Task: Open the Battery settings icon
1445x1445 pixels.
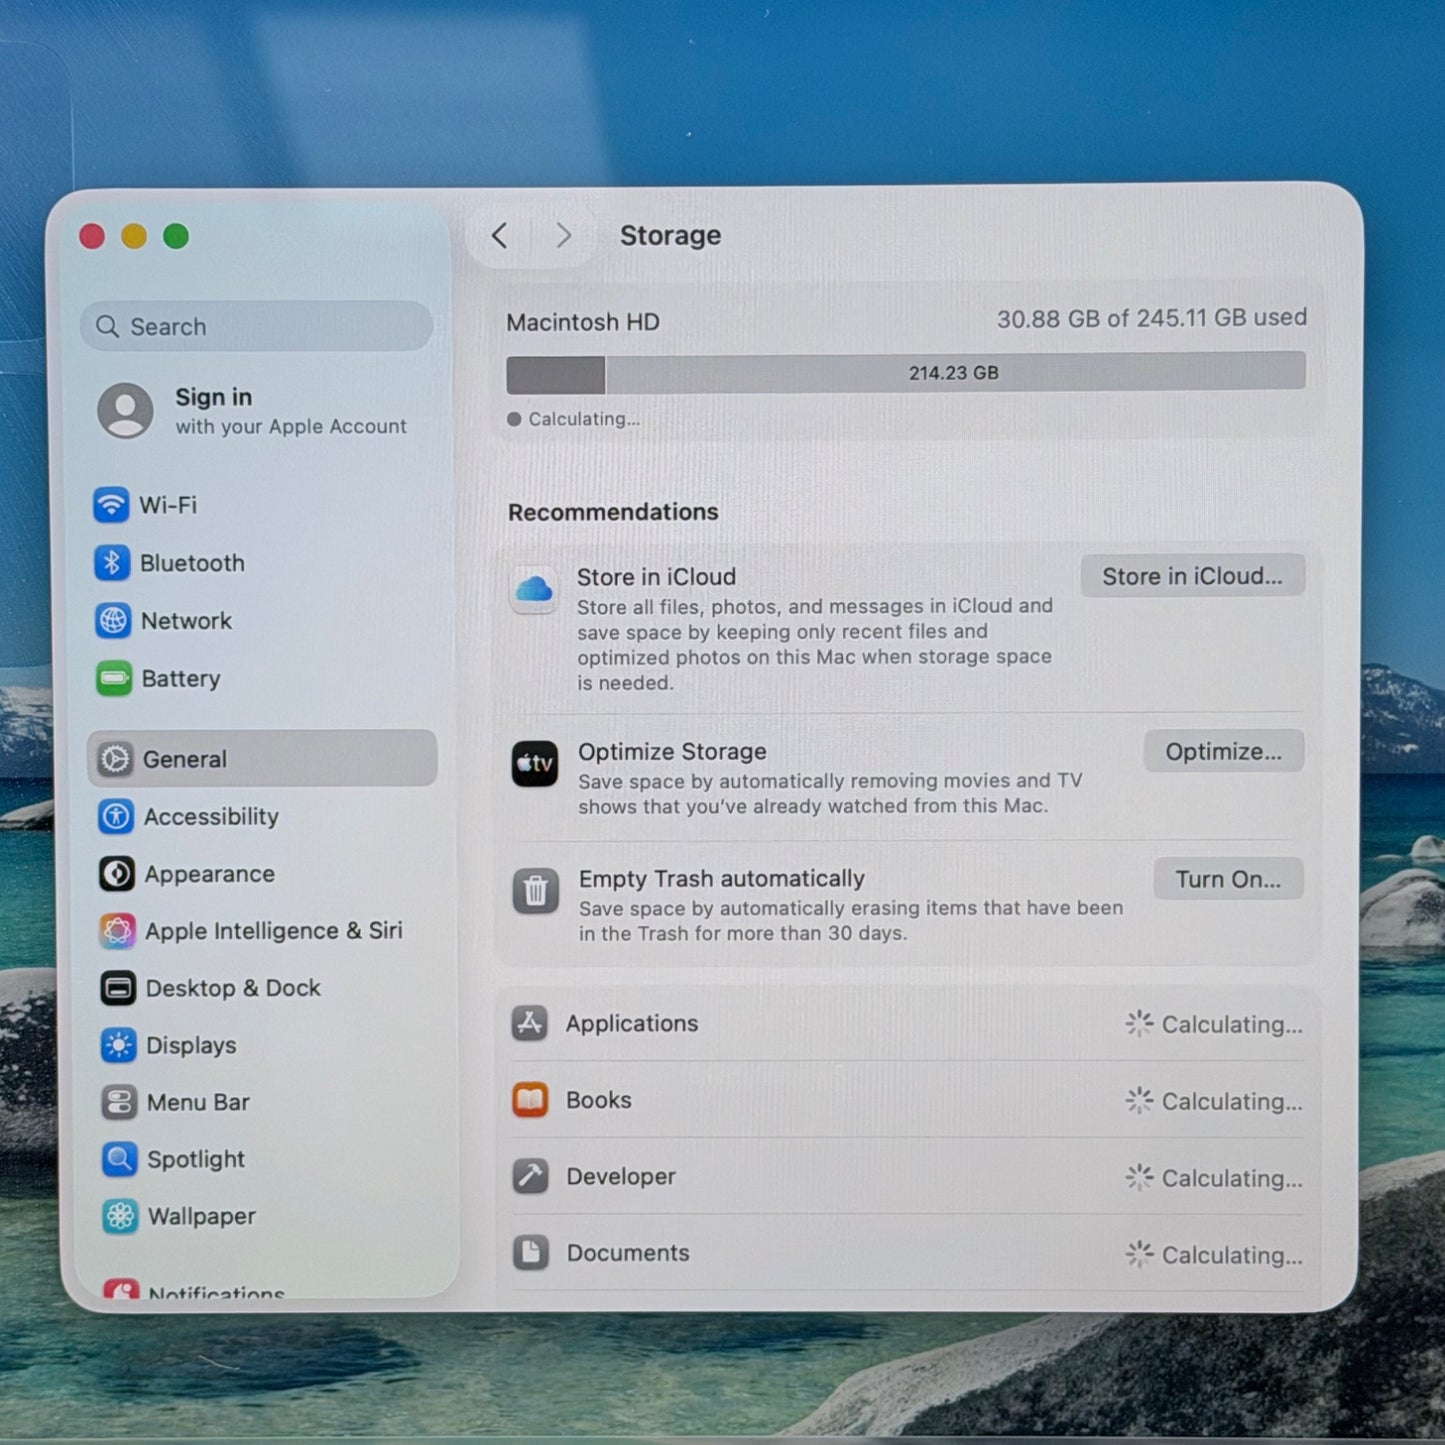Action: pos(114,679)
